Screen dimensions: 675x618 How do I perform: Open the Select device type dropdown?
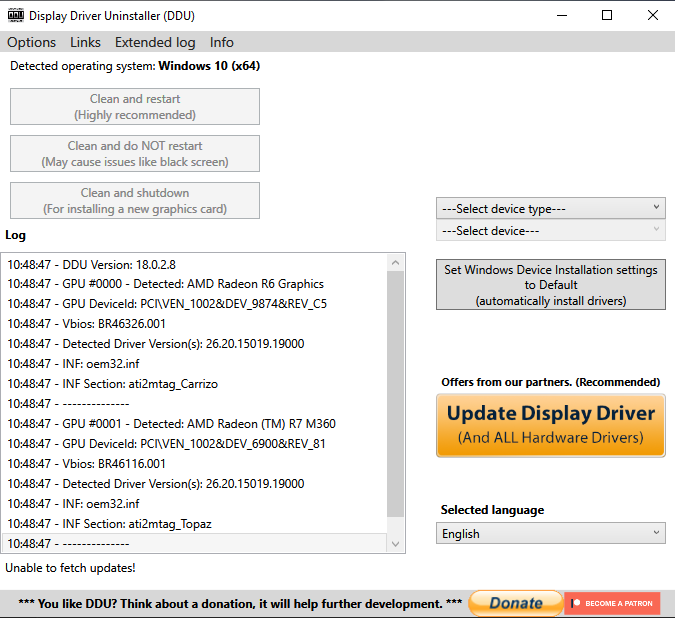click(551, 209)
